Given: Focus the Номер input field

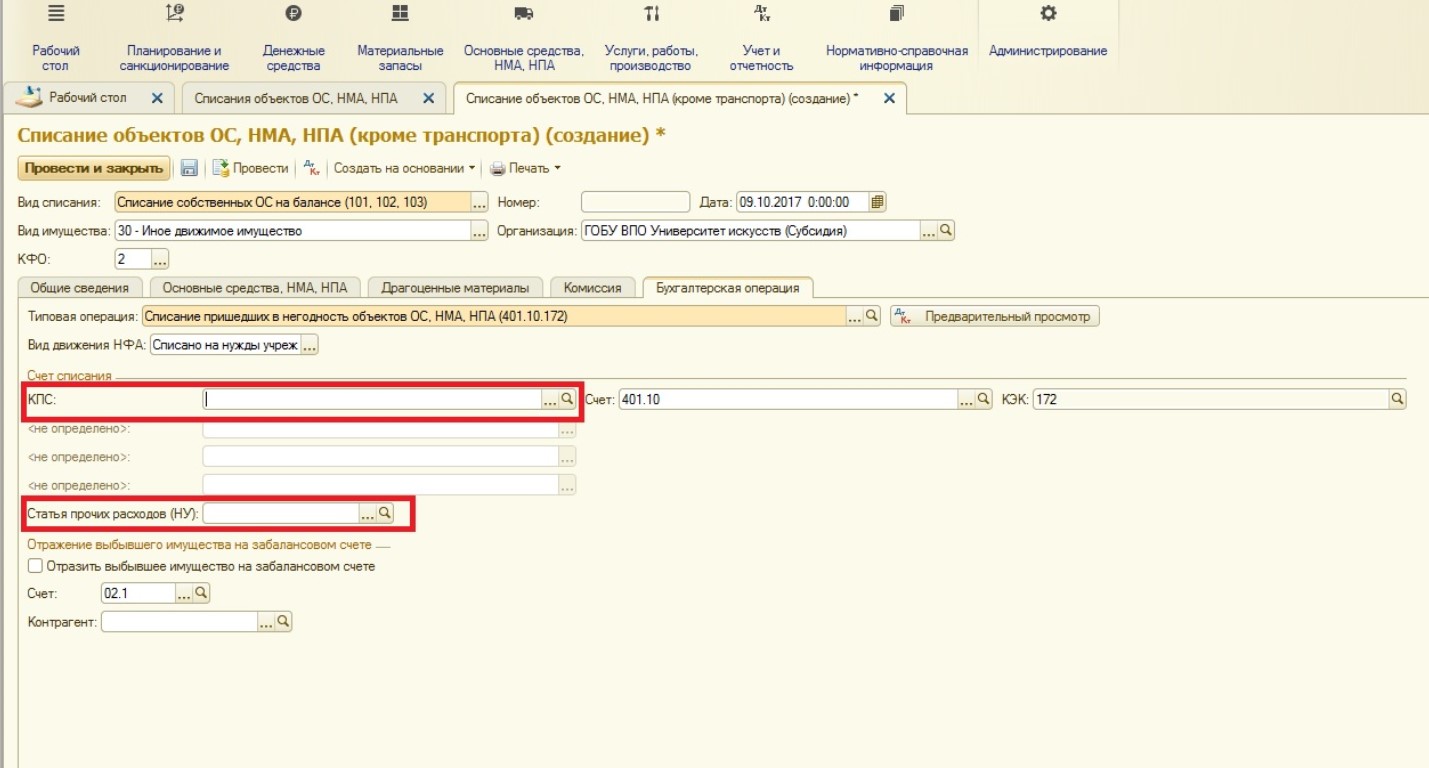Looking at the screenshot, I should point(635,202).
